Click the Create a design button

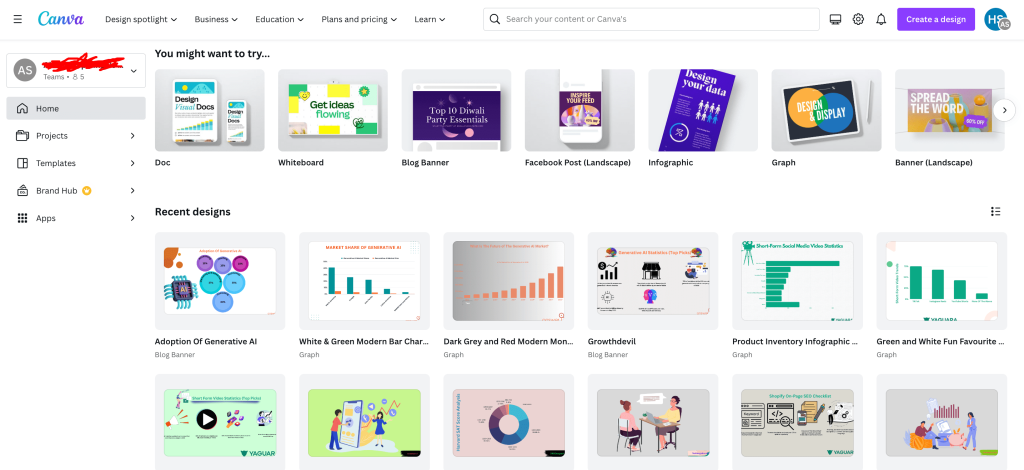click(935, 19)
